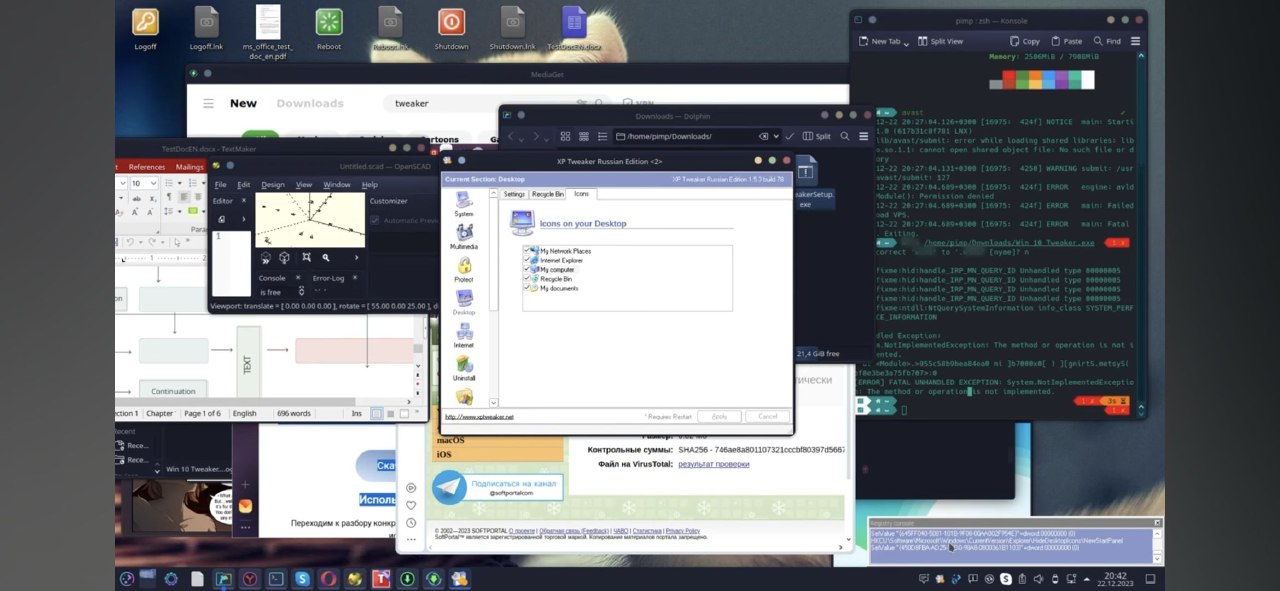The image size is (1280, 591).
Task: Switch to Recycle Bin tab in XP Tweaker
Action: 548,194
